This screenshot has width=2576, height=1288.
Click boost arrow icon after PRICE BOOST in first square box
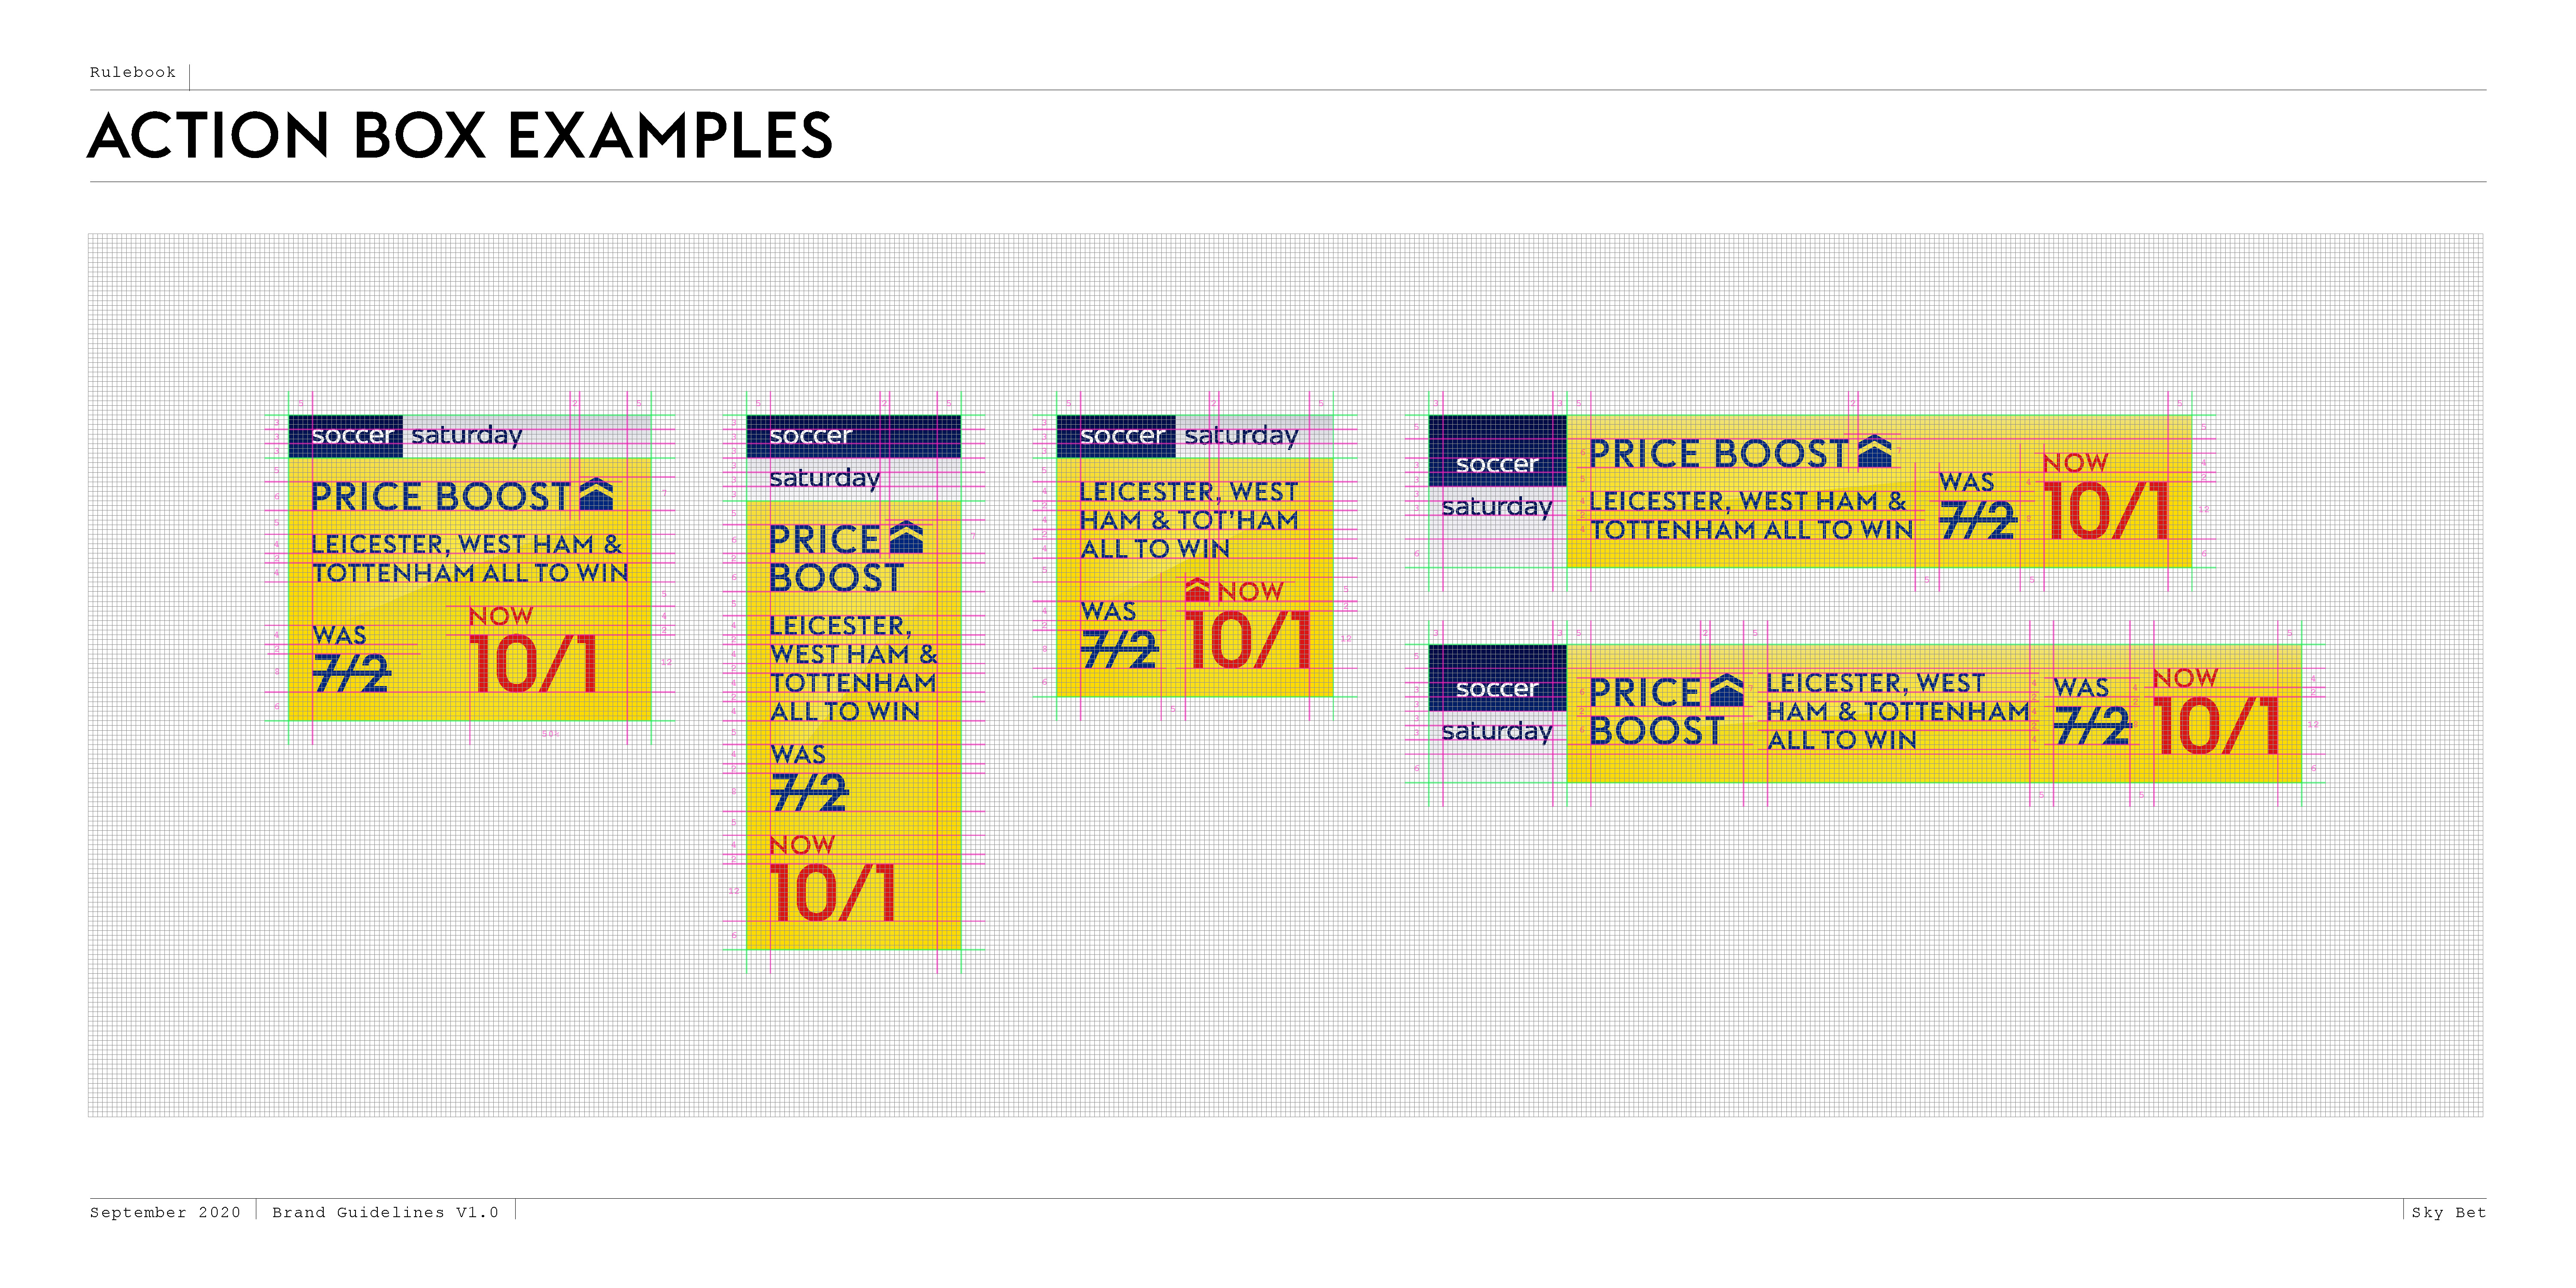pos(597,494)
